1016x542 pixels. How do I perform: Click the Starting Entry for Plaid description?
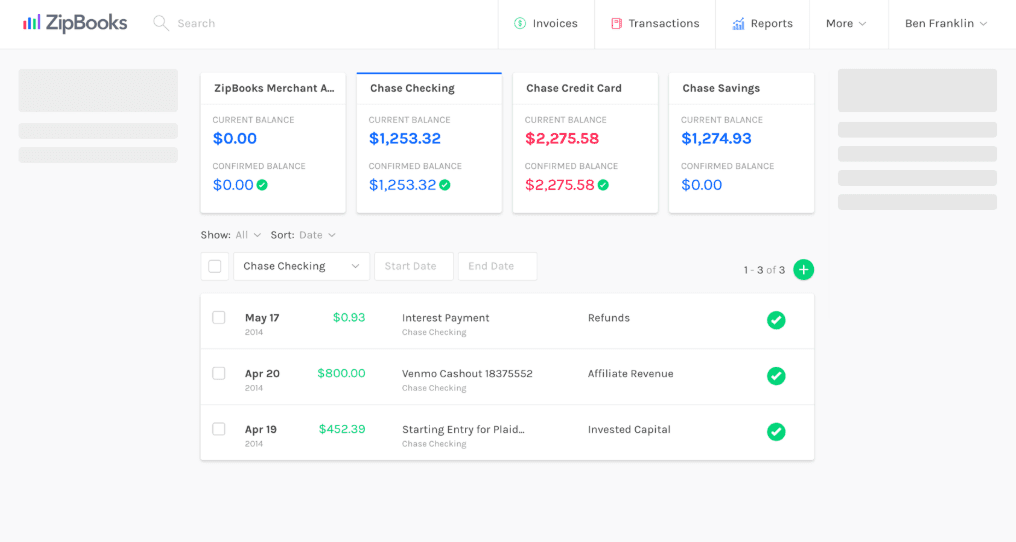(463, 429)
